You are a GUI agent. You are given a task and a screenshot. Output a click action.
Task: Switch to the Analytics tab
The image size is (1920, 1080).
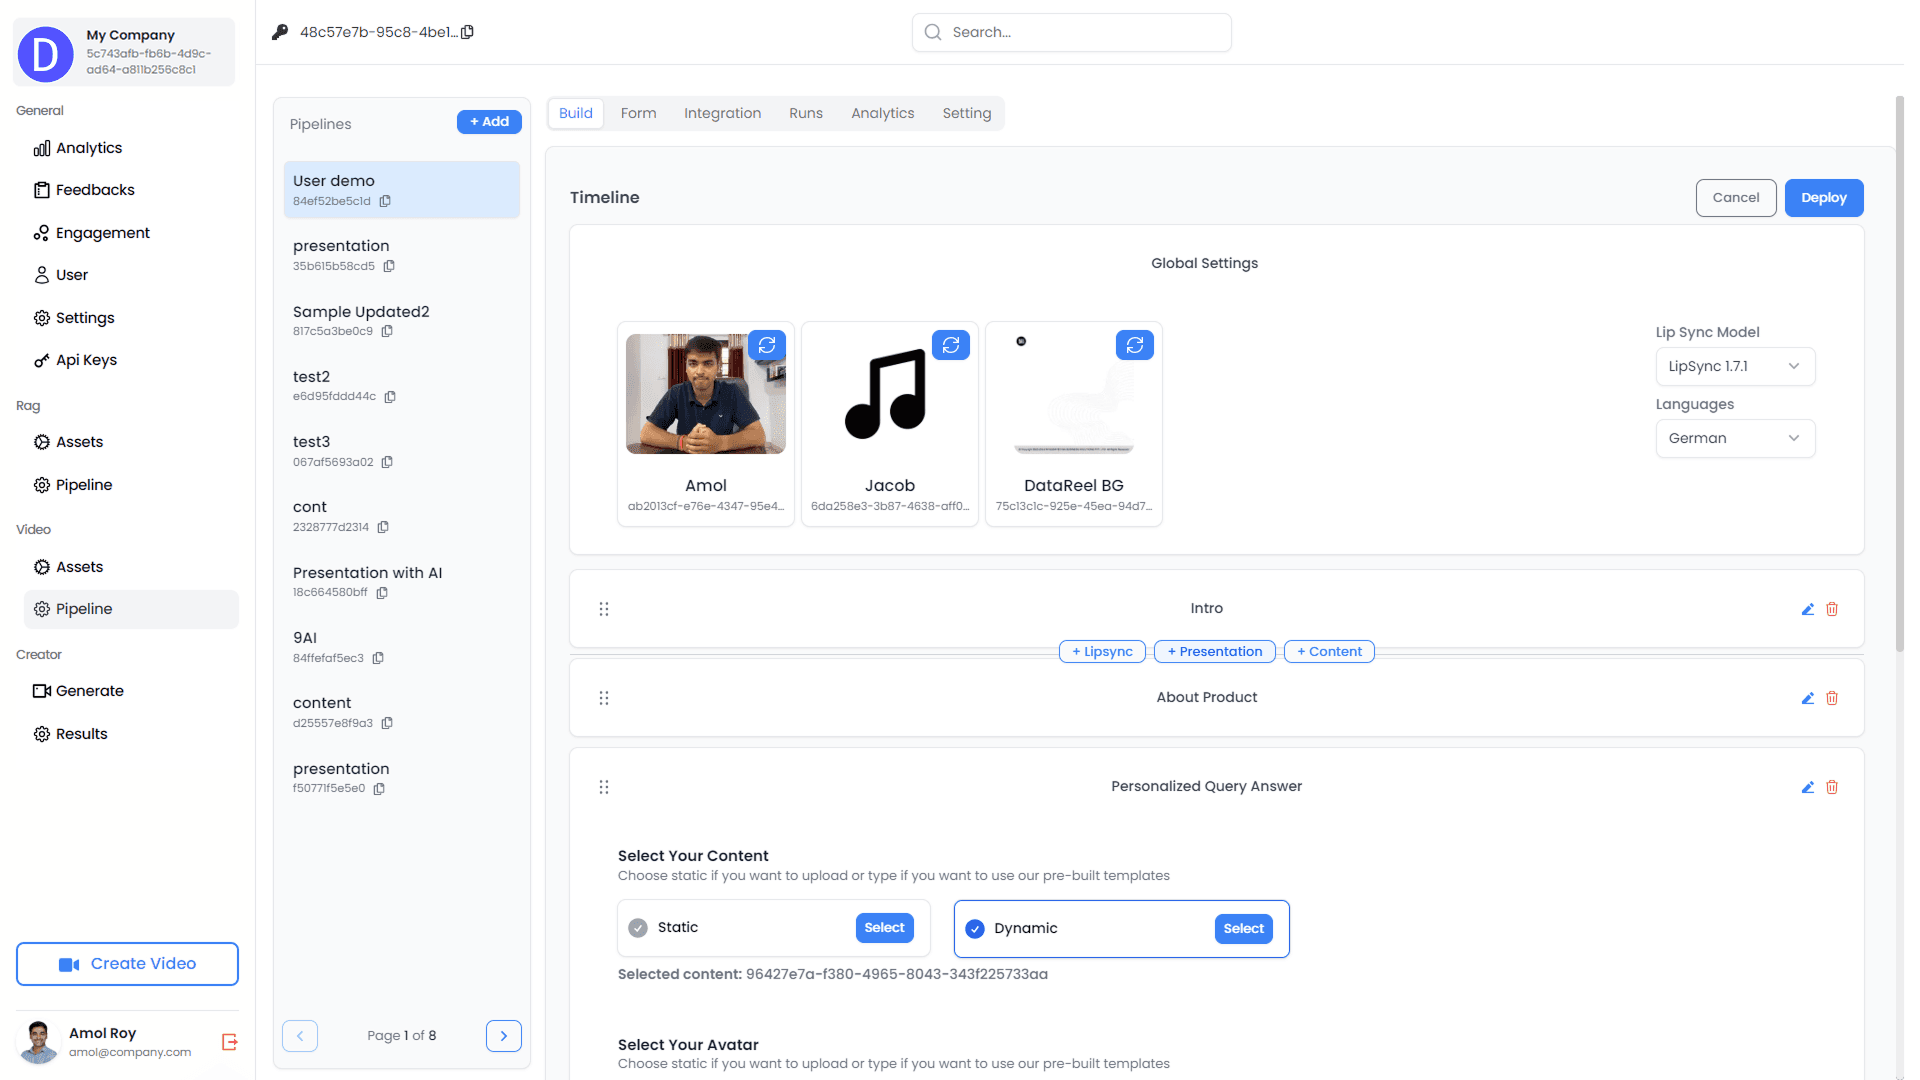[883, 113]
